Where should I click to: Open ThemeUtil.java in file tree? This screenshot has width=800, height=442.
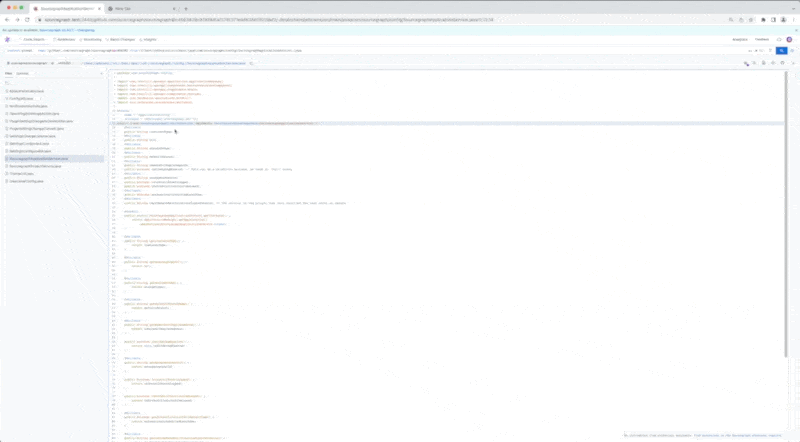(21, 174)
